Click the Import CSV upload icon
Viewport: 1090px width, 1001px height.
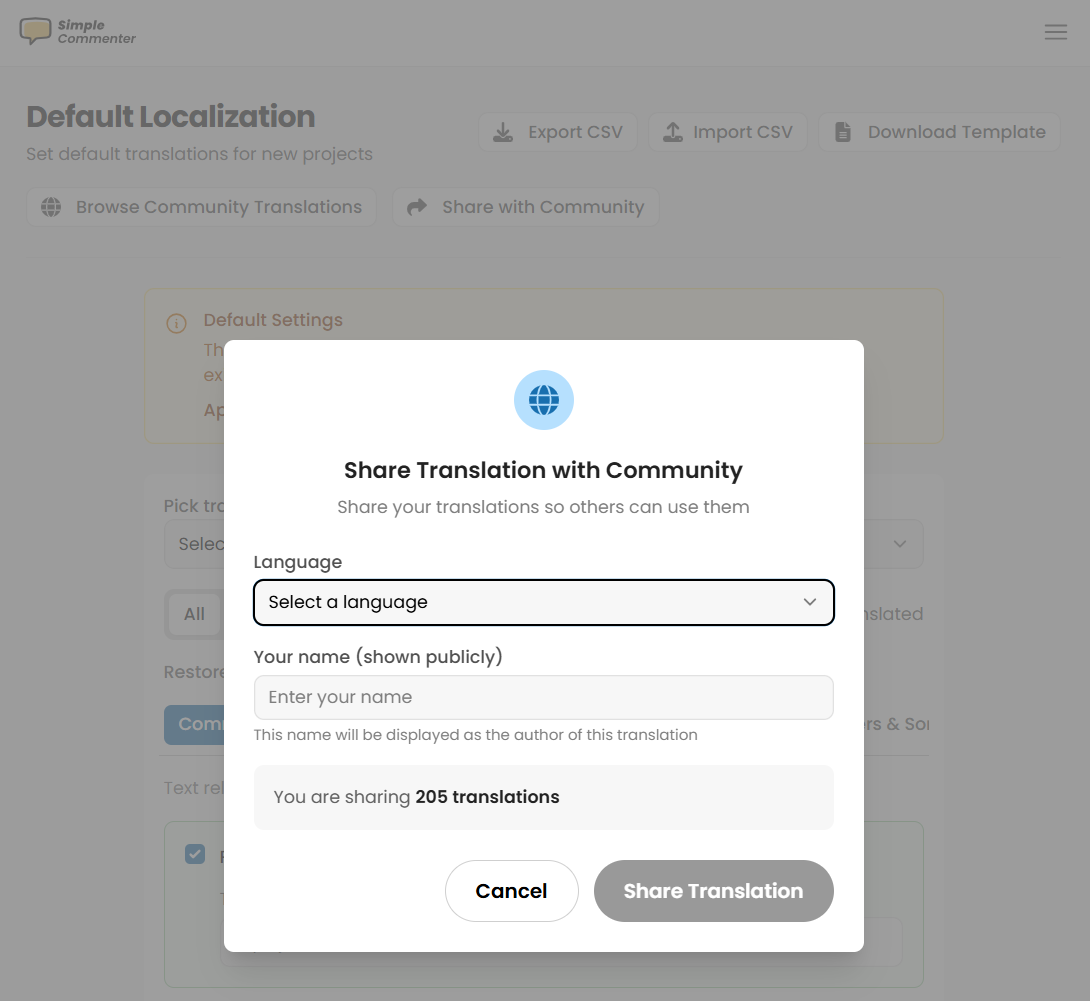pos(673,132)
